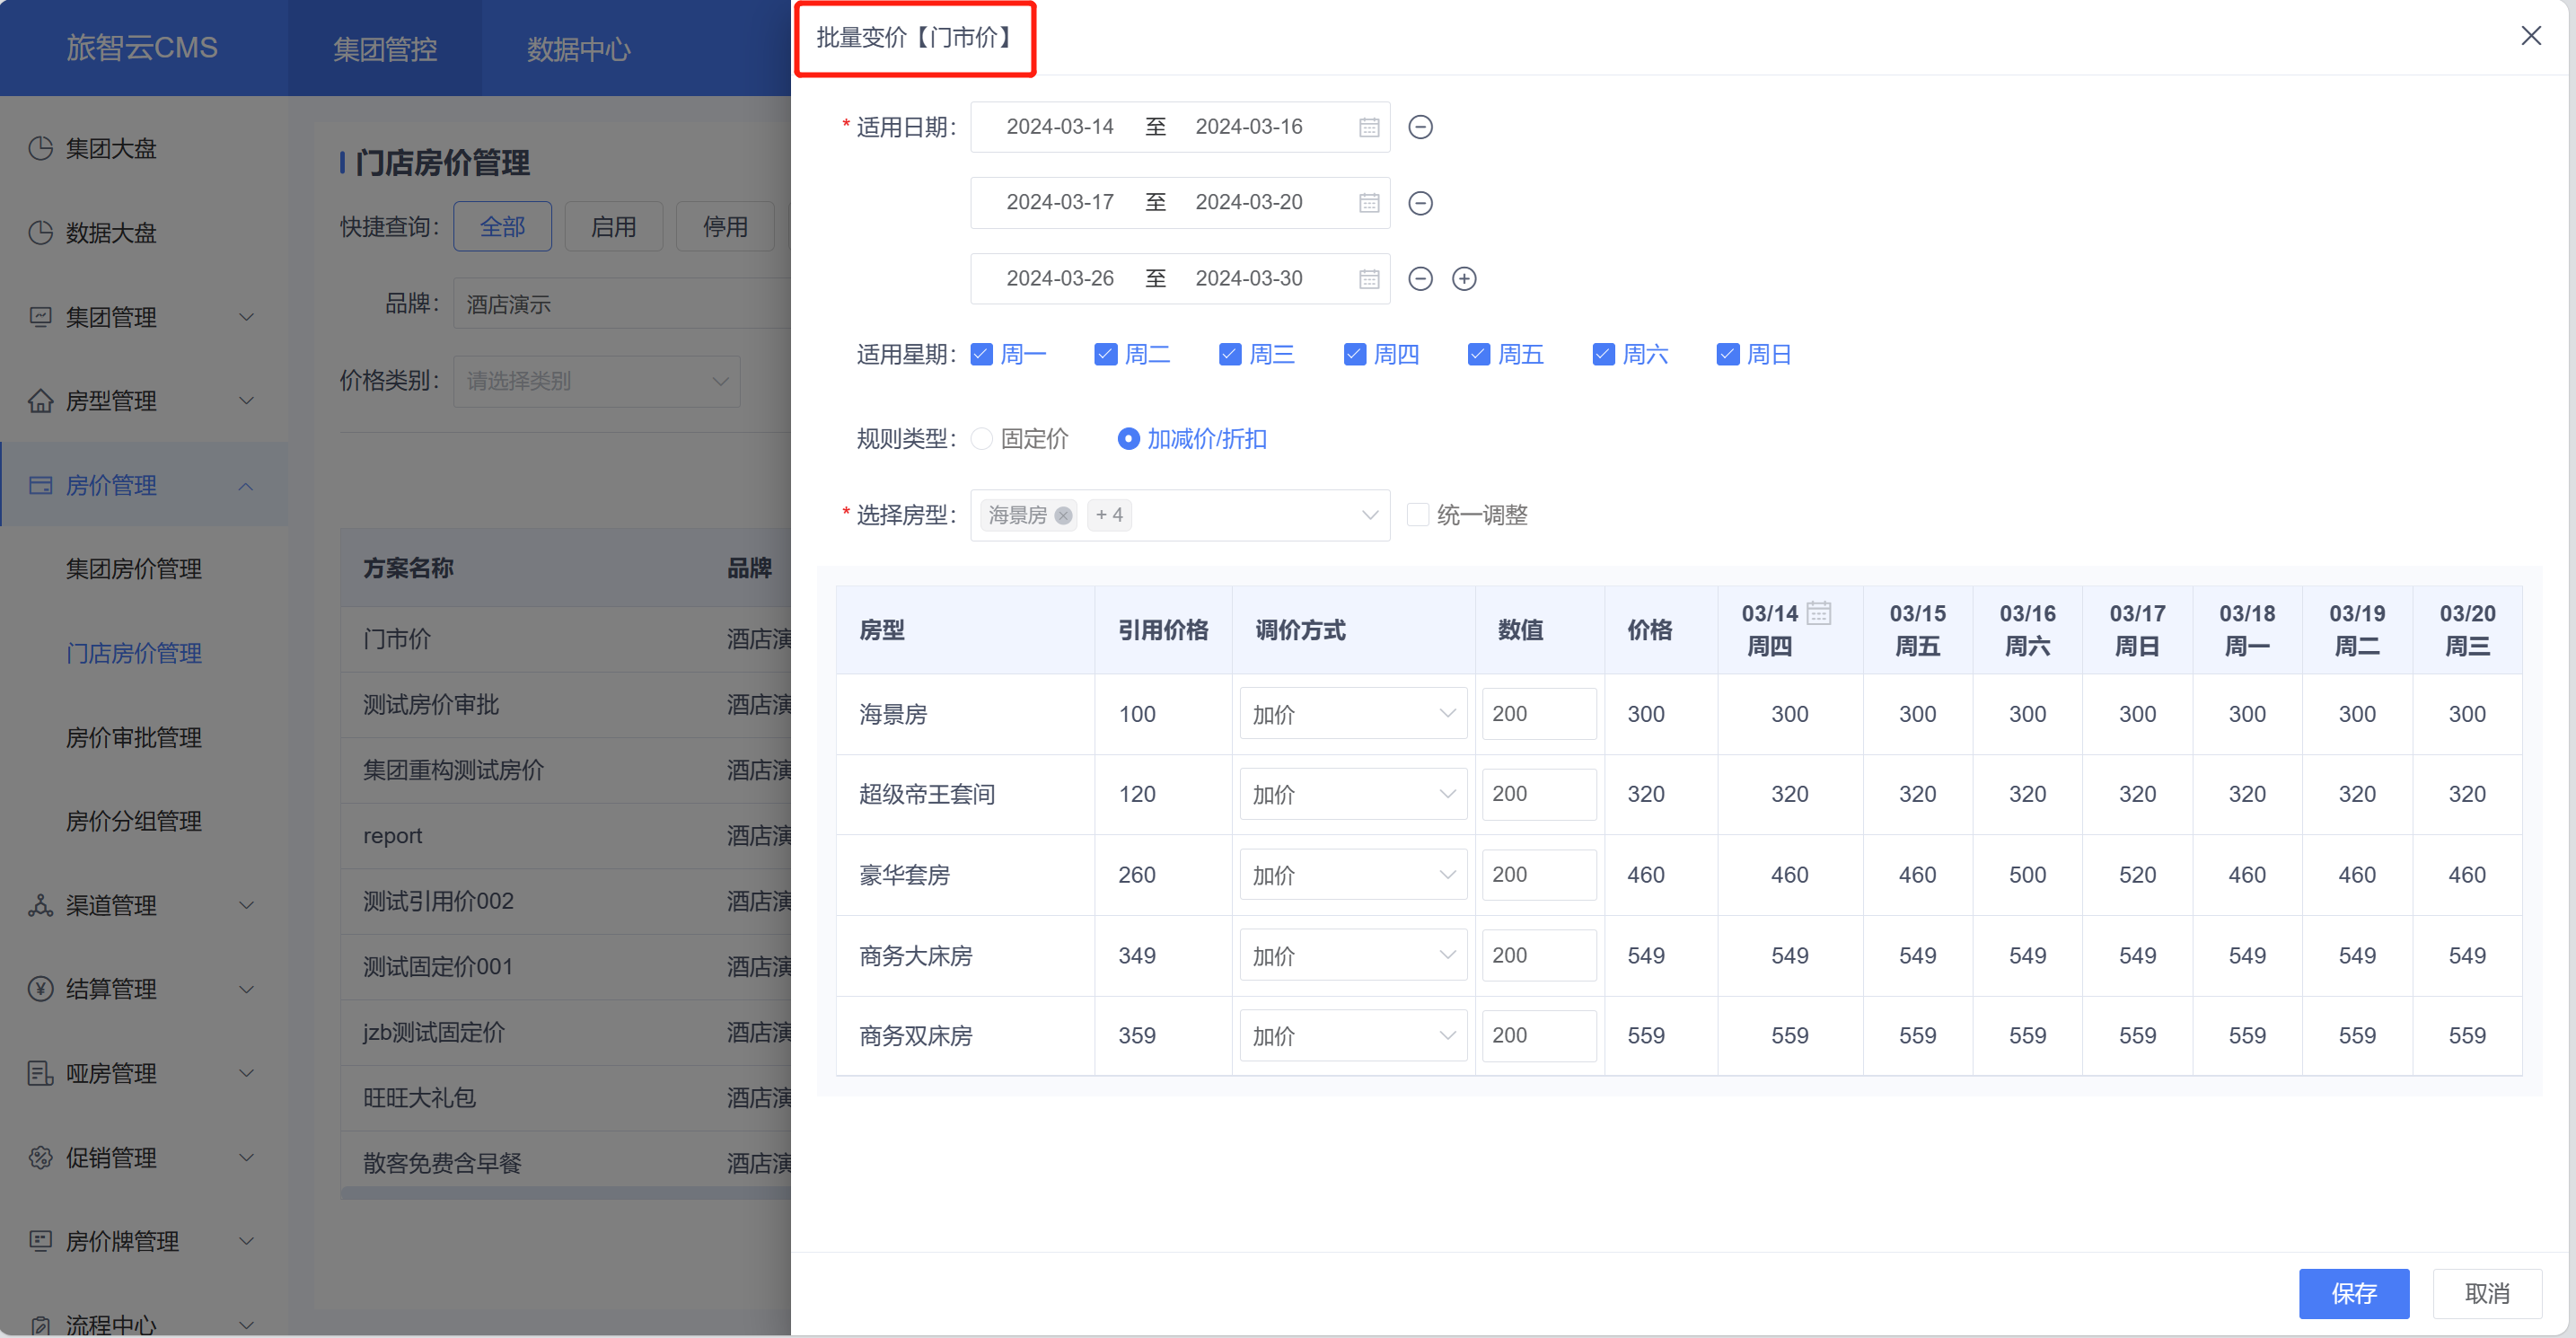Click the 旅智云CMS logo title
Screen dimensions: 2576x1338
point(142,48)
